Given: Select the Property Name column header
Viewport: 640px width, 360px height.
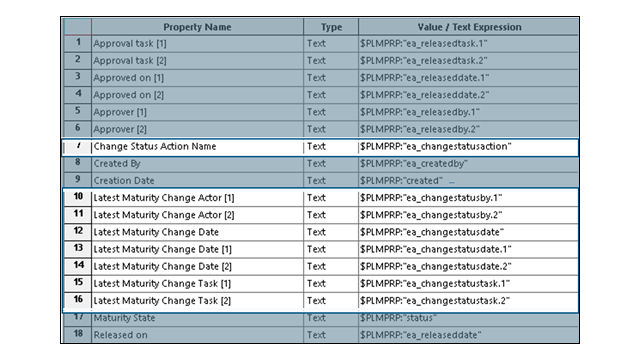Looking at the screenshot, I should tap(197, 27).
